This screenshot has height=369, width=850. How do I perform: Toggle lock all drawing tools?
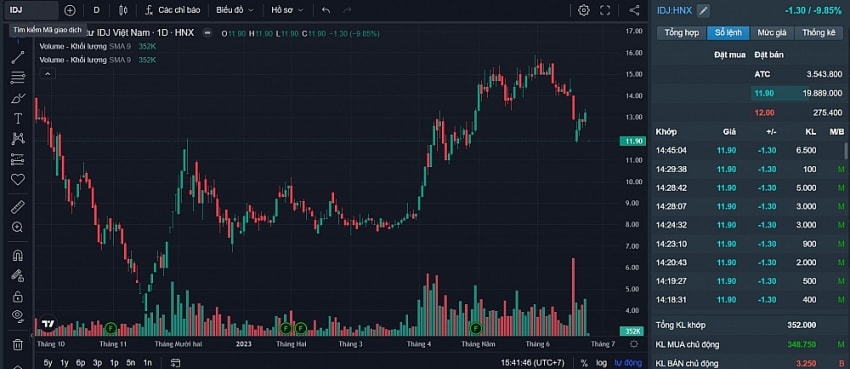[x=18, y=296]
